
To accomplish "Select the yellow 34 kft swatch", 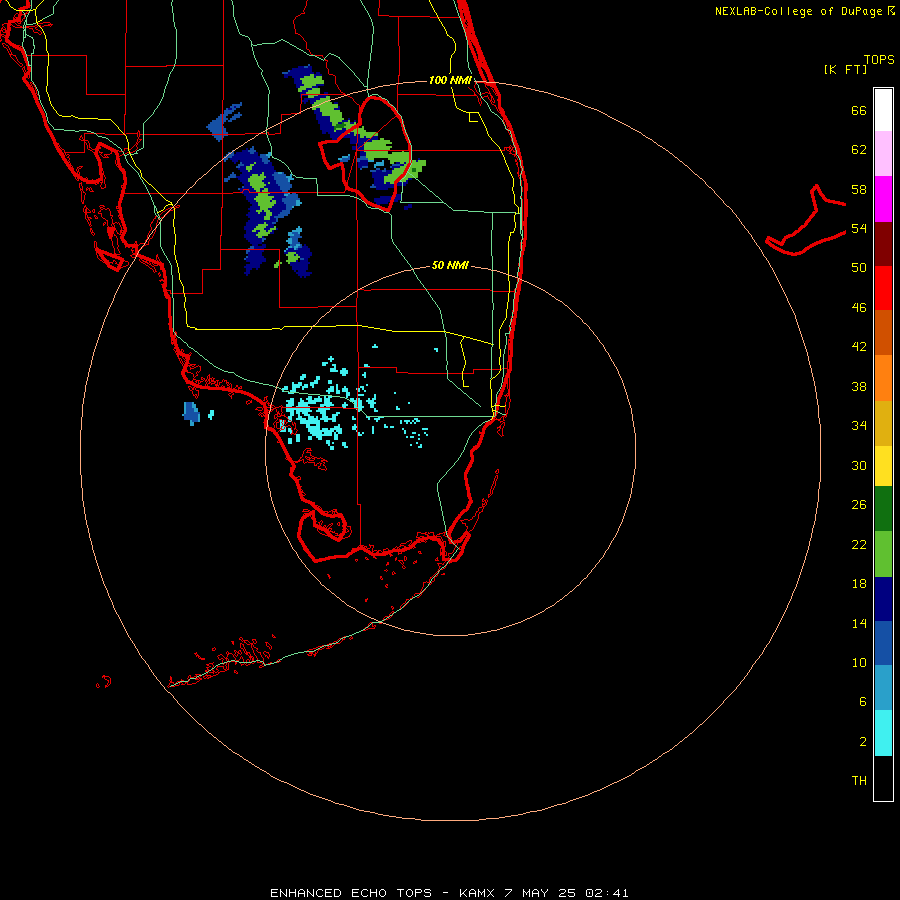I will pyautogui.click(x=883, y=466).
